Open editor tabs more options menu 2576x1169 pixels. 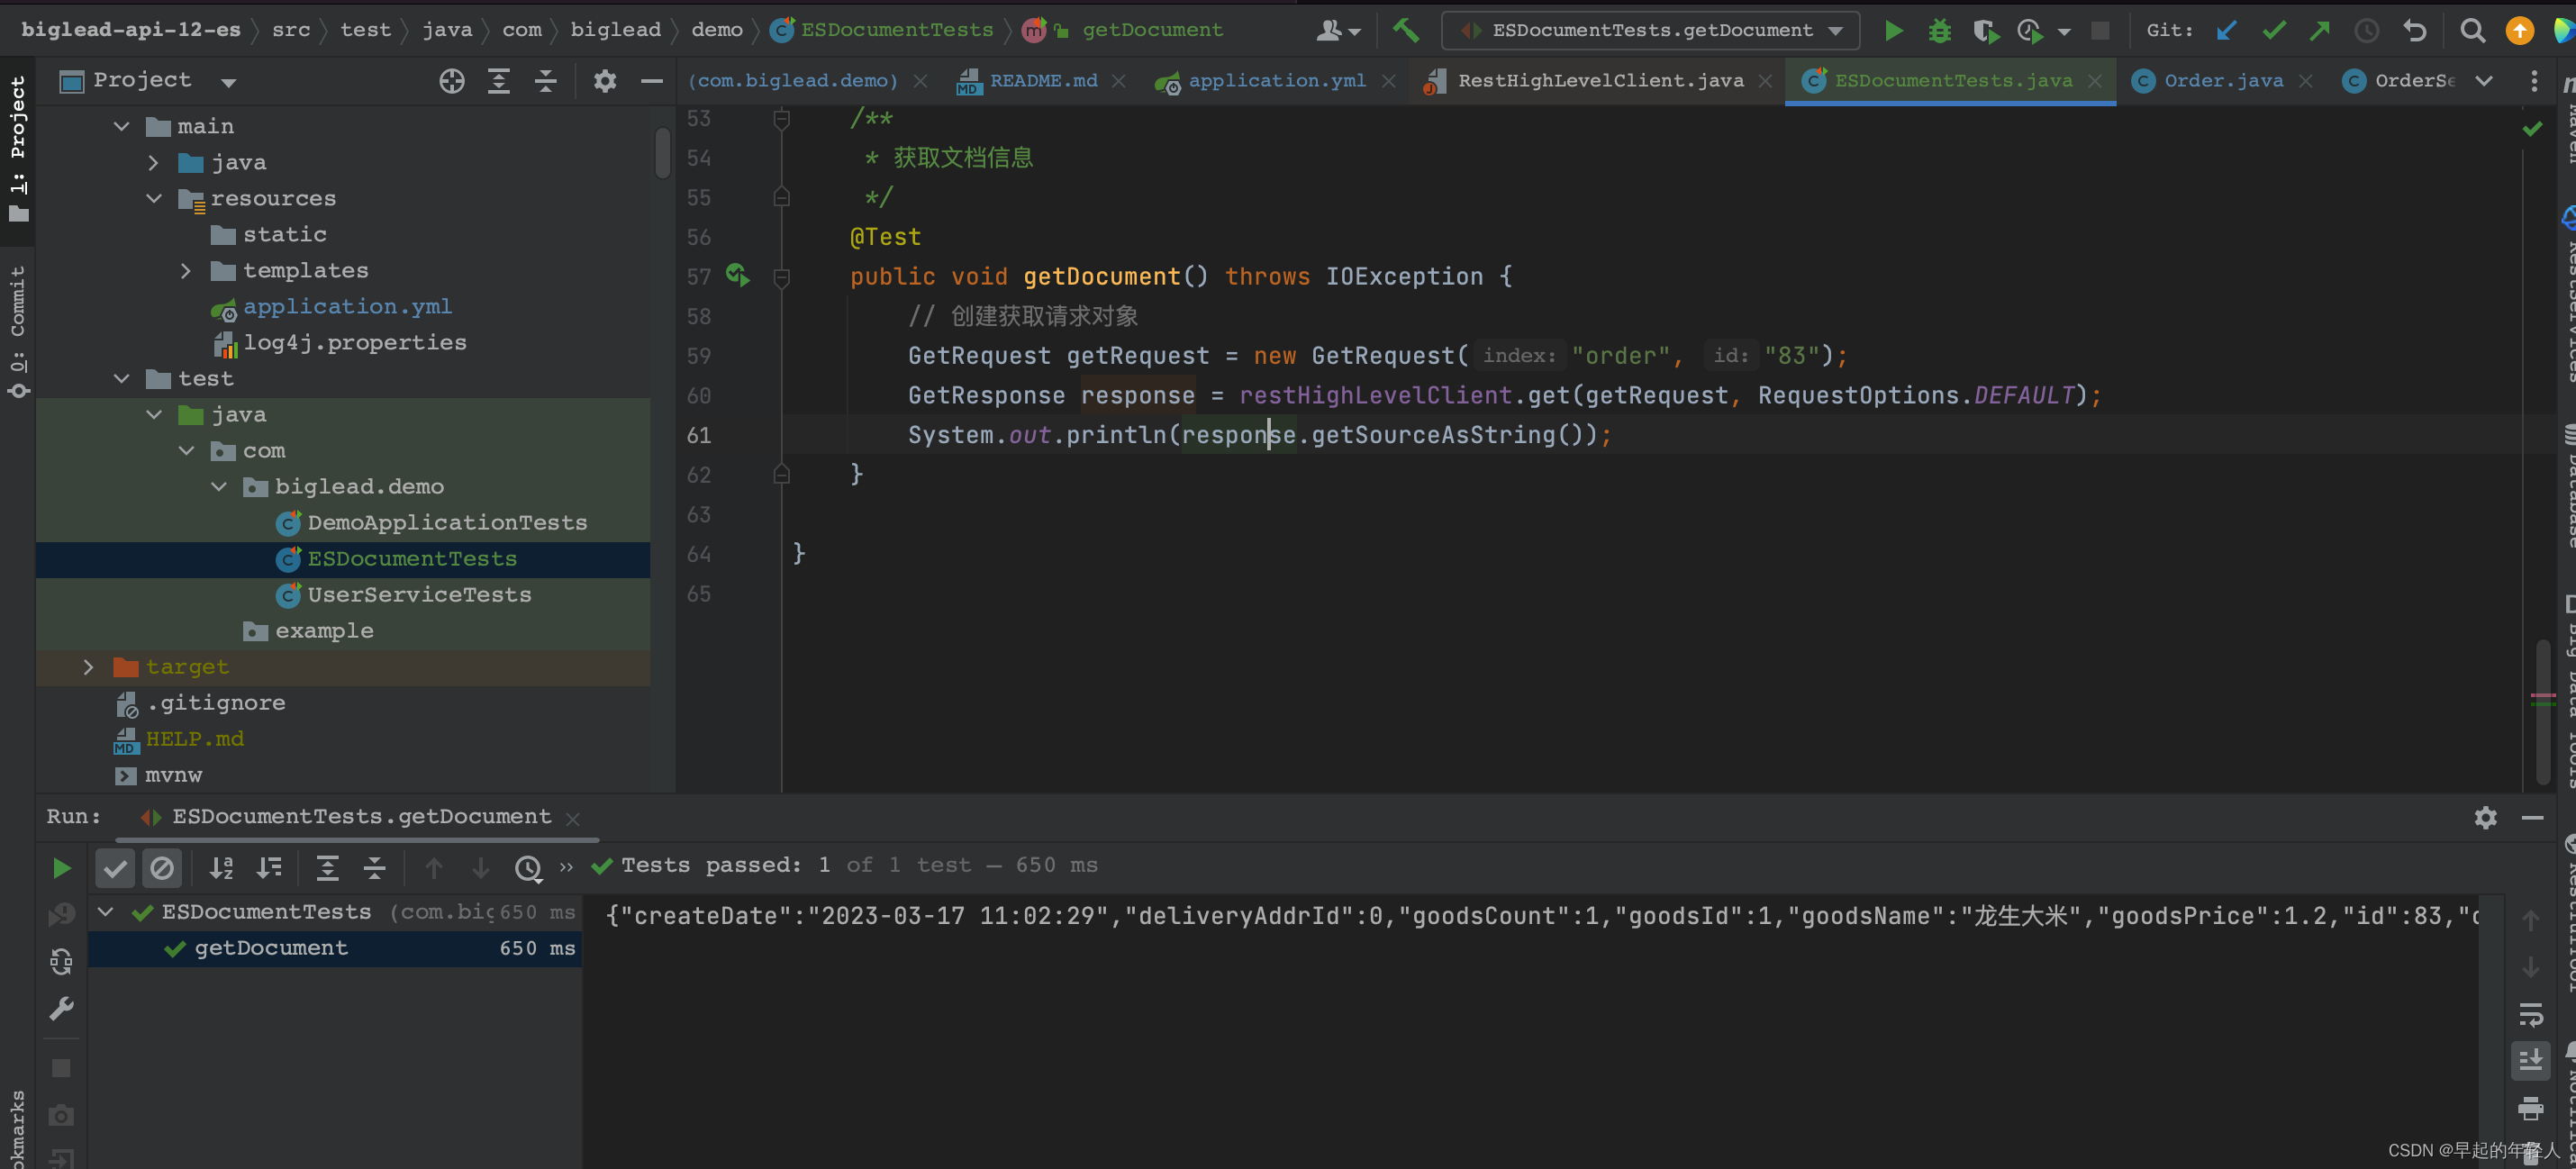tap(2532, 81)
